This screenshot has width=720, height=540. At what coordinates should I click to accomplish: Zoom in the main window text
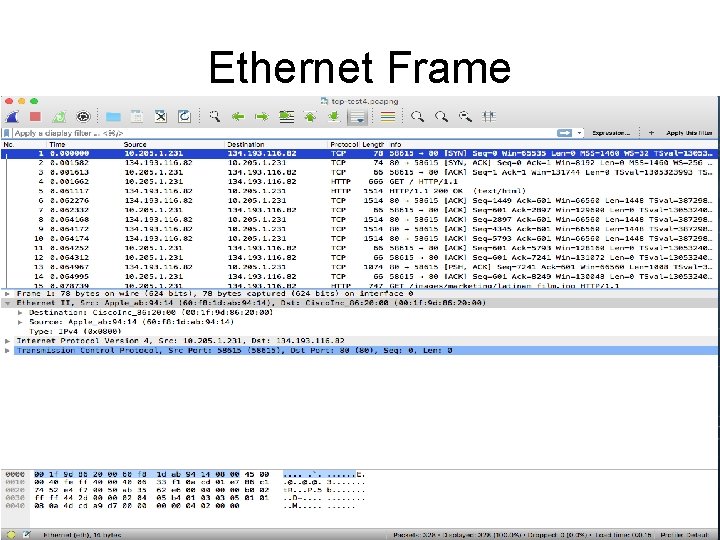[417, 117]
